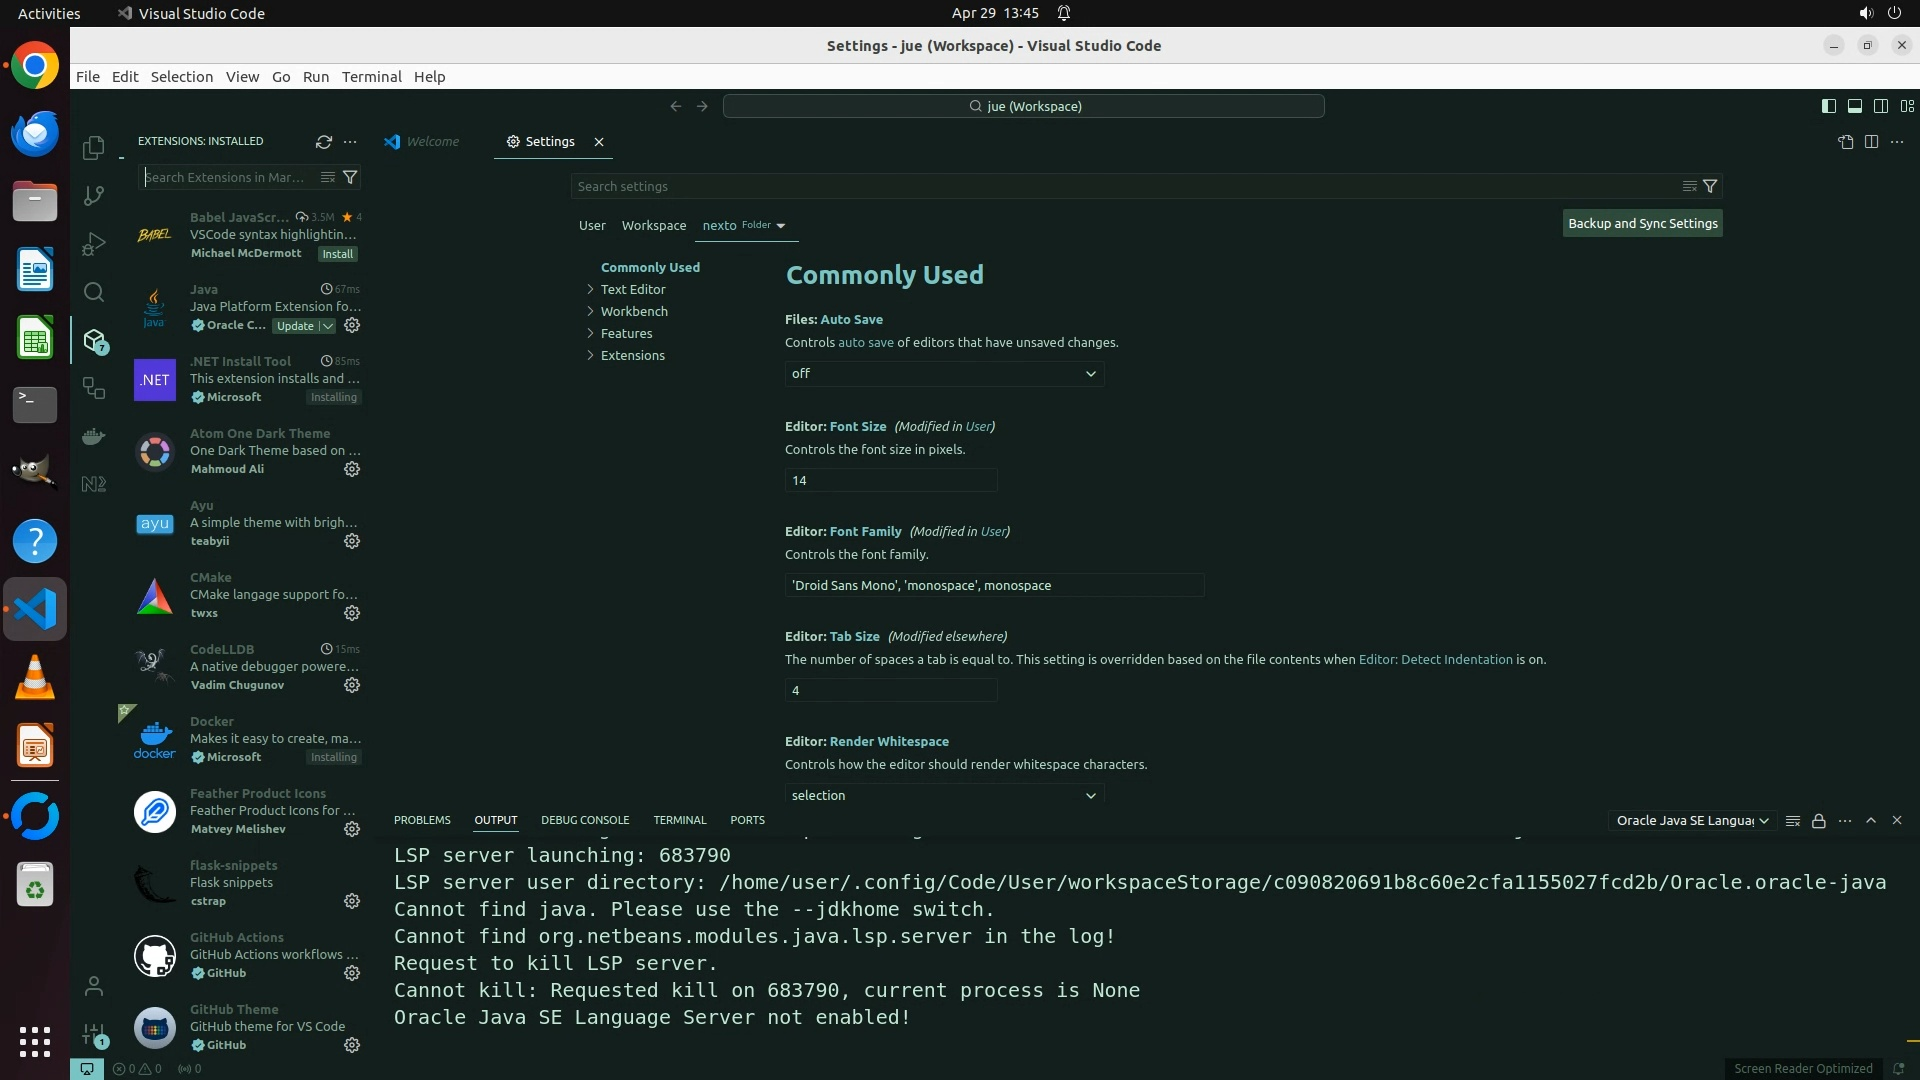Open manage gear for Atom One Dark Theme

pyautogui.click(x=352, y=469)
